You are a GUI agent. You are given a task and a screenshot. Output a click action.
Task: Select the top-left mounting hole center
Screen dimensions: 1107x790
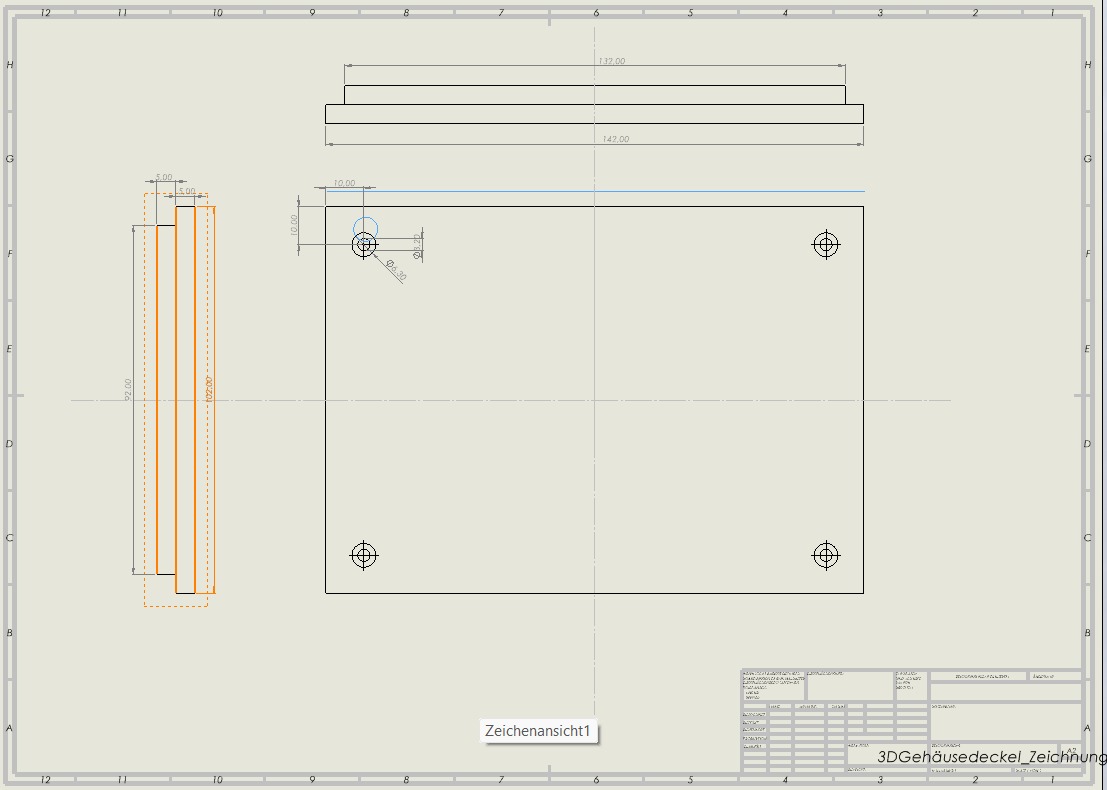pyautogui.click(x=364, y=244)
